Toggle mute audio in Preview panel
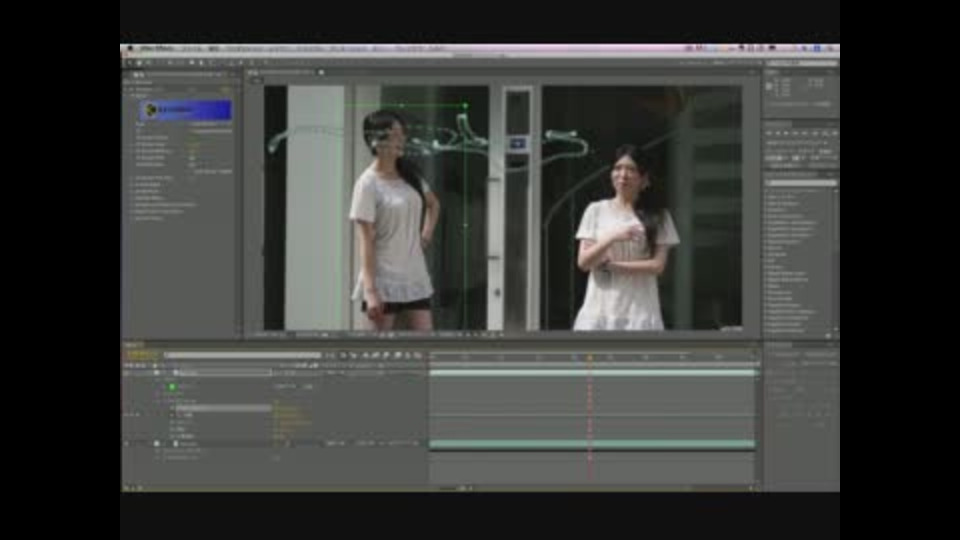This screenshot has width=960, height=540. click(x=814, y=132)
